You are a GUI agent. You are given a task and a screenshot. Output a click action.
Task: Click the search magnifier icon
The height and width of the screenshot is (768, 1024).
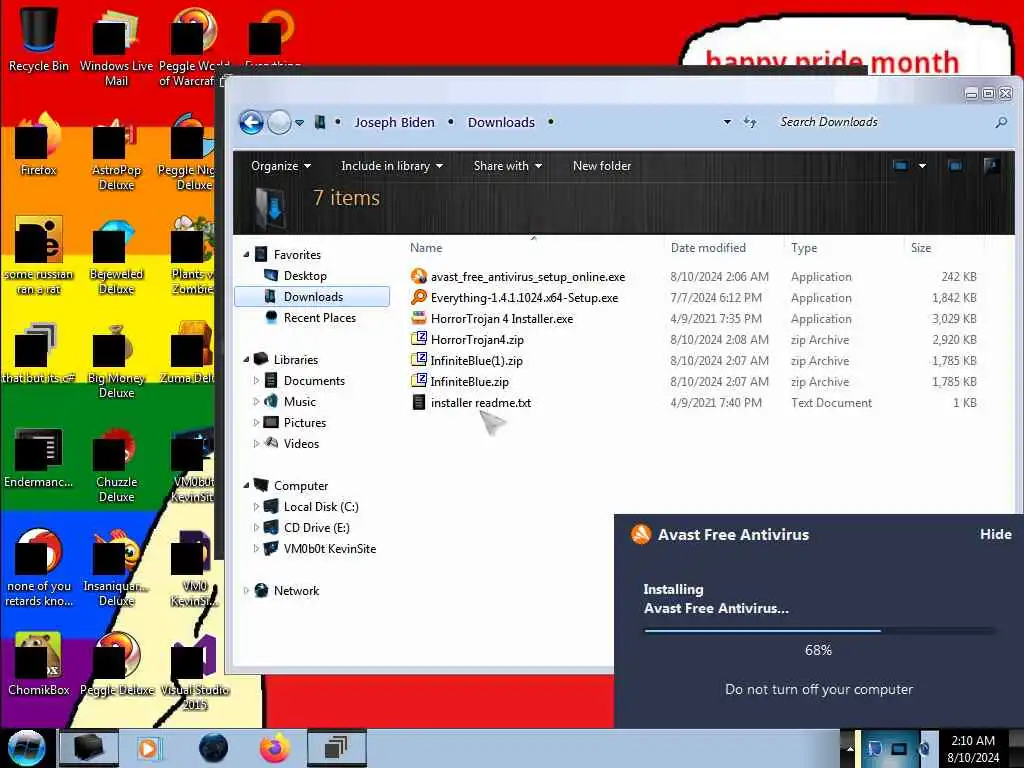click(1000, 122)
